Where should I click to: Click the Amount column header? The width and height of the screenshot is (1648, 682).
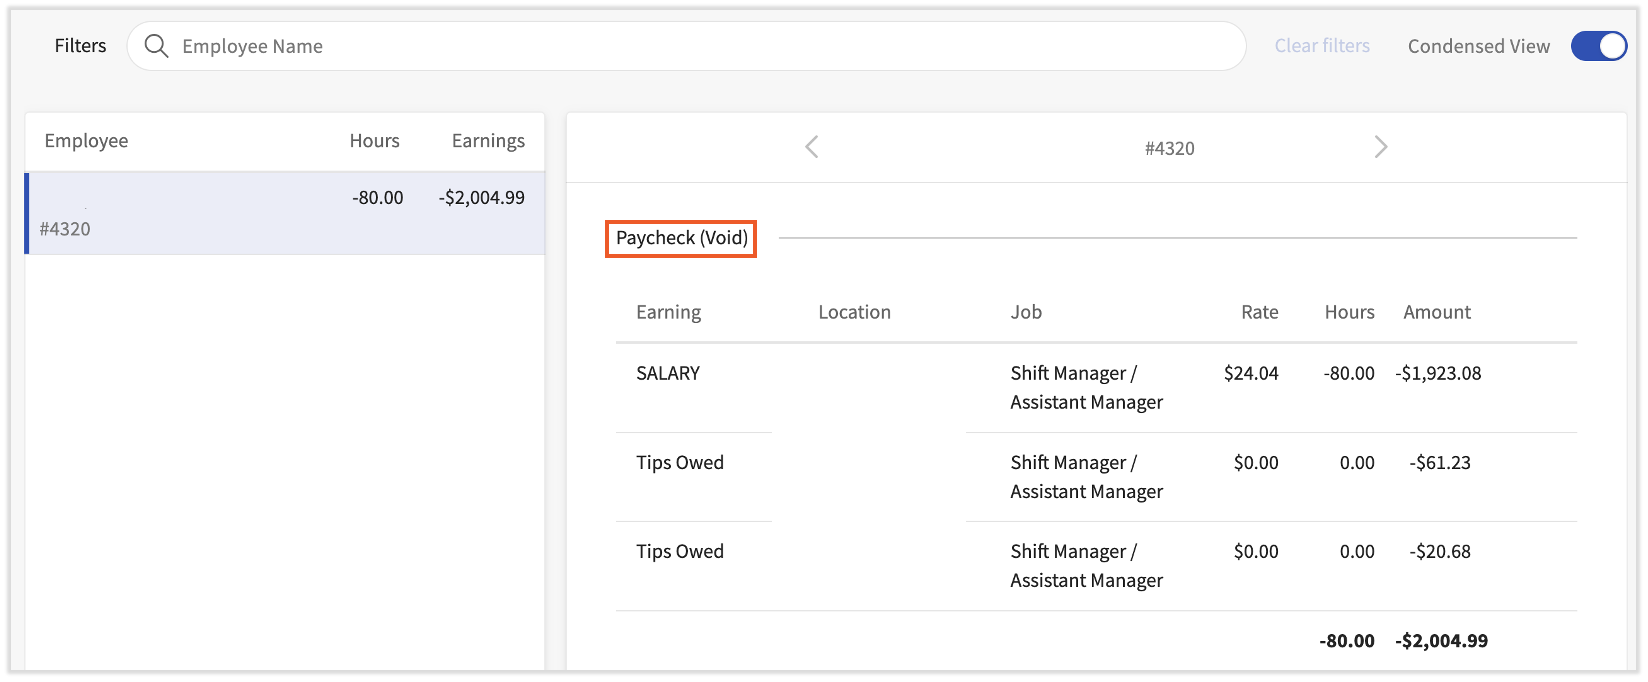(1436, 312)
